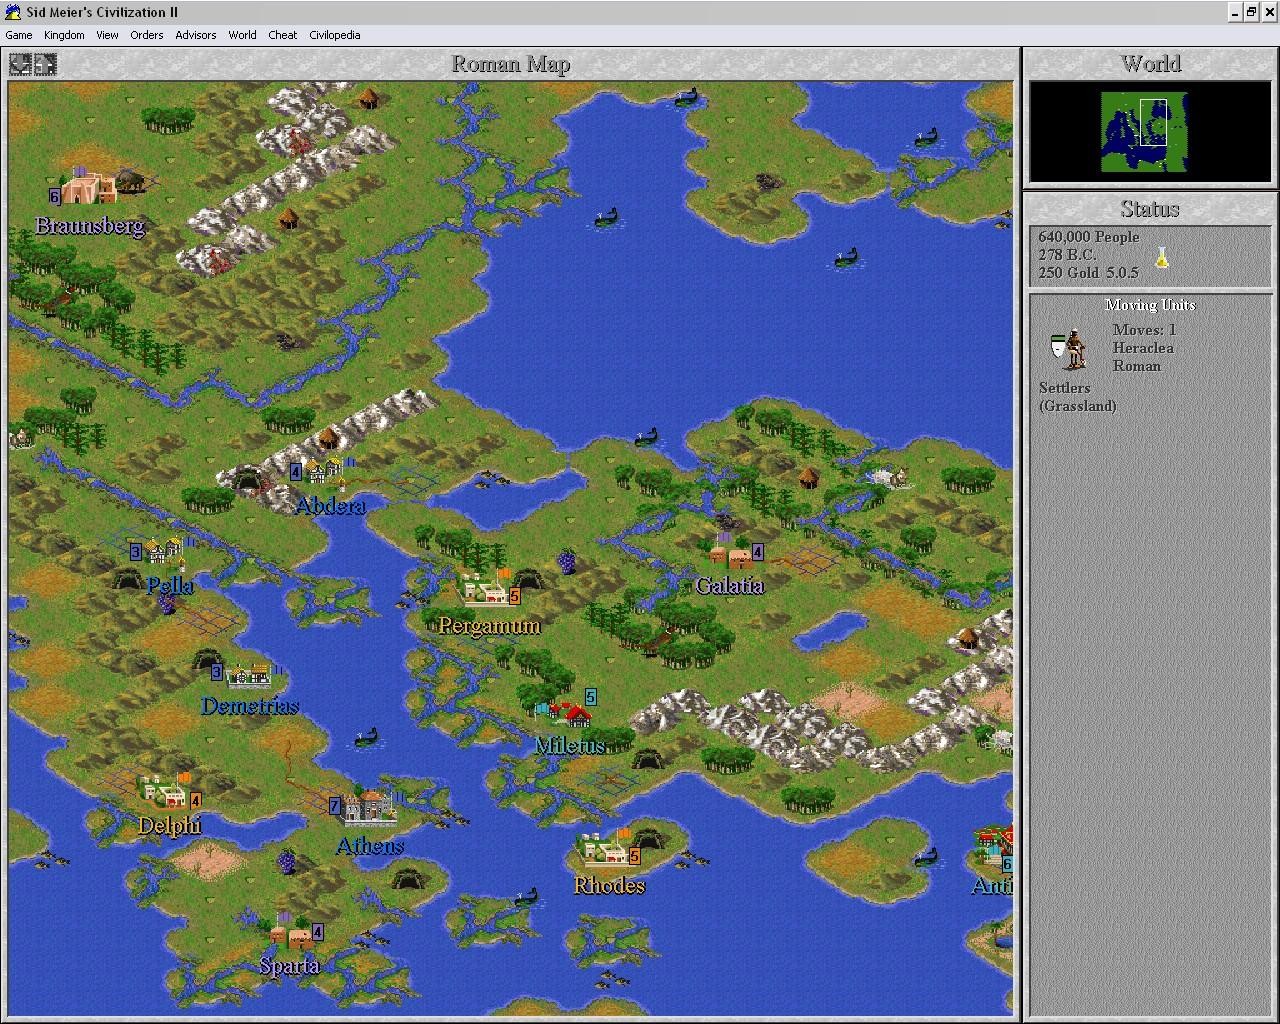Click the Braunsberg city name label
This screenshot has width=1280, height=1024.
pos(90,226)
